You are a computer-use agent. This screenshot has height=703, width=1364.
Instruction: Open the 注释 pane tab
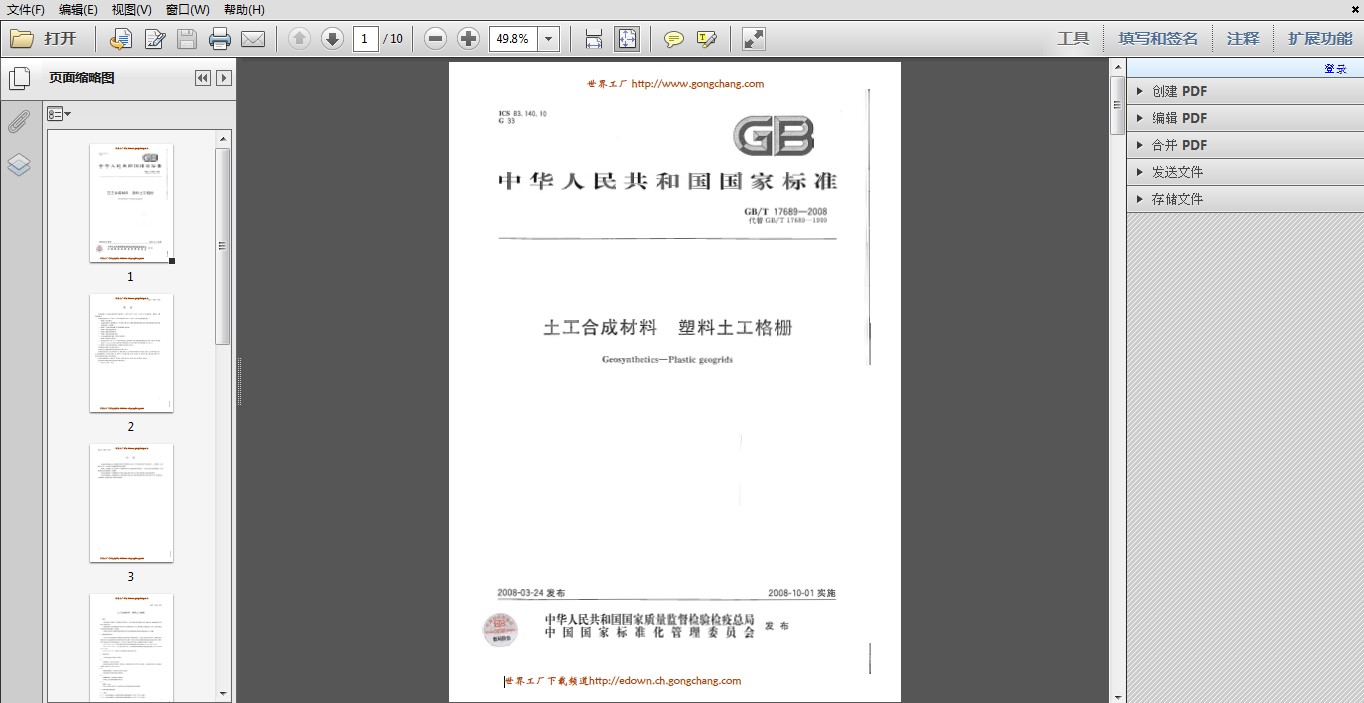click(x=1243, y=39)
